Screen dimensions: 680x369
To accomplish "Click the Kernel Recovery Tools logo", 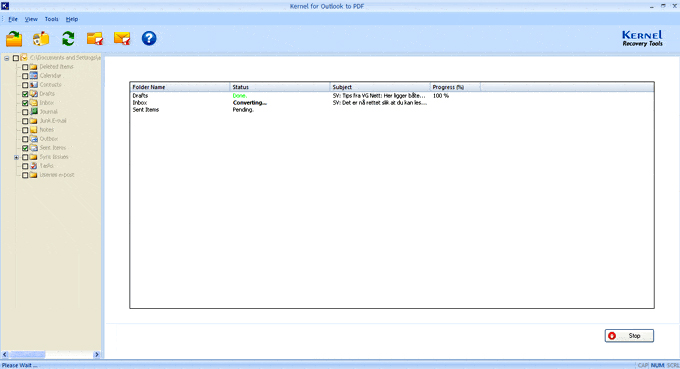I will pos(642,38).
